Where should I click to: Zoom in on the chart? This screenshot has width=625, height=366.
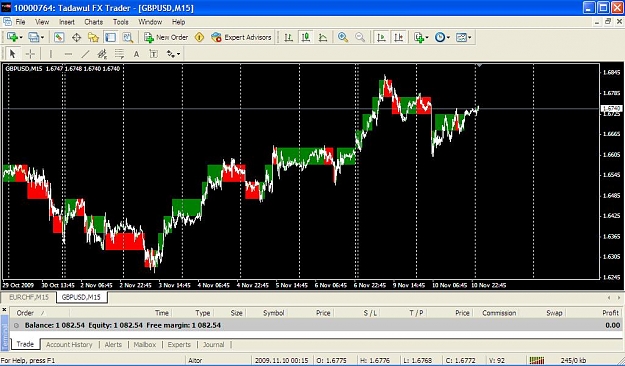pyautogui.click(x=343, y=37)
